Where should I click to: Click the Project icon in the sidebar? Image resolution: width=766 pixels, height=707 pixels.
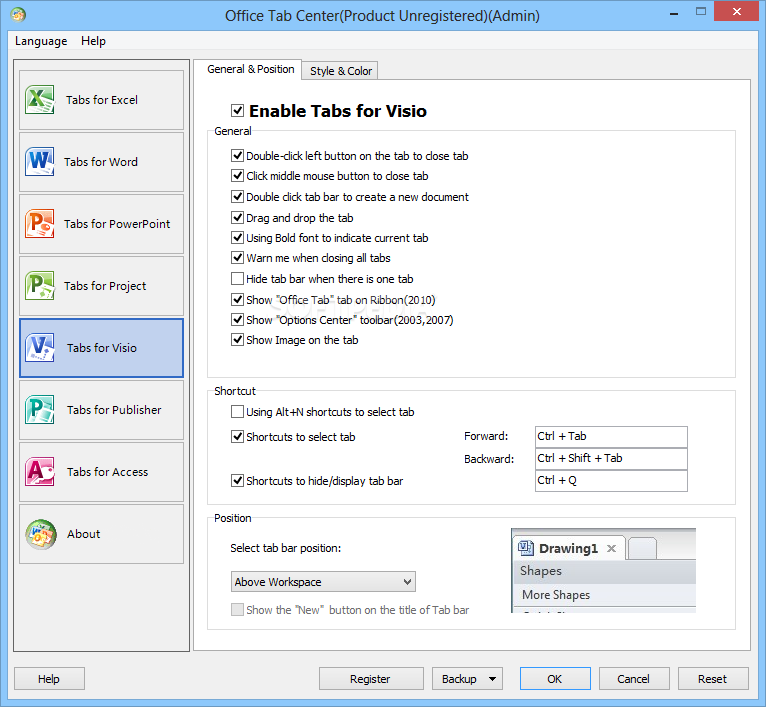click(40, 285)
